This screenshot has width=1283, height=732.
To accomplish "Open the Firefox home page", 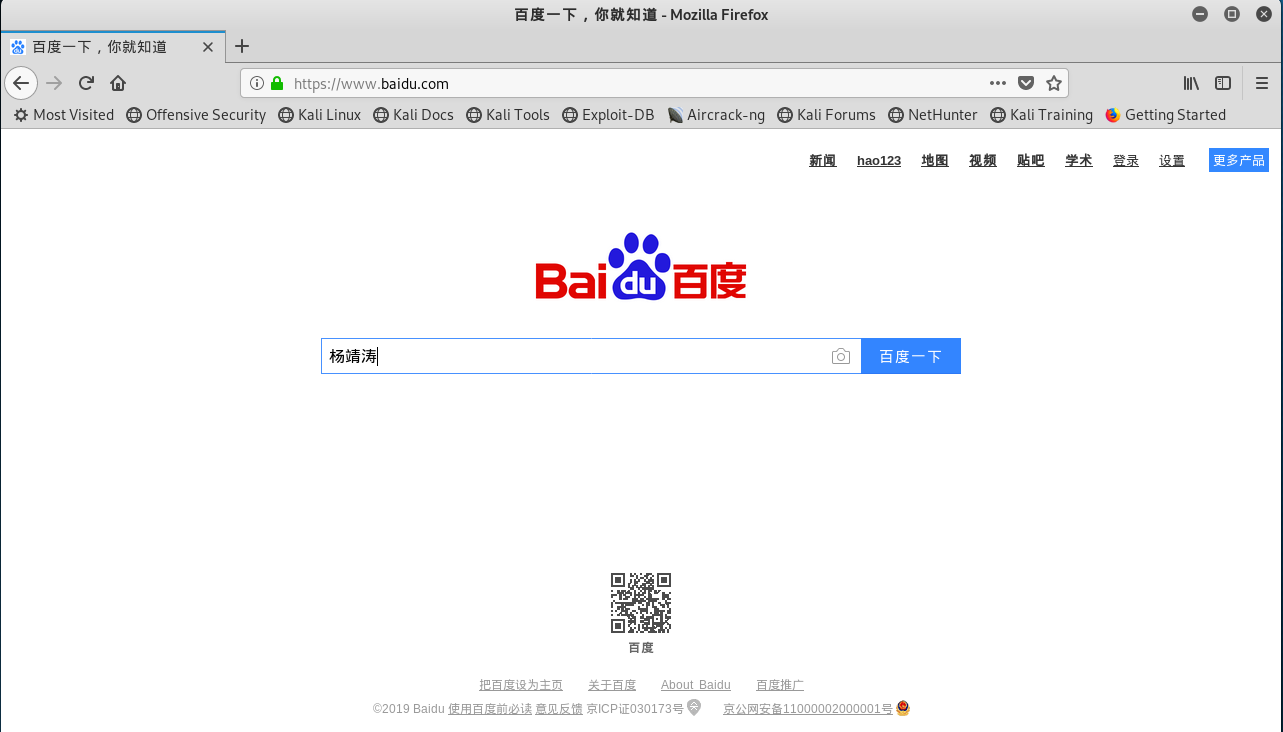I will (118, 83).
